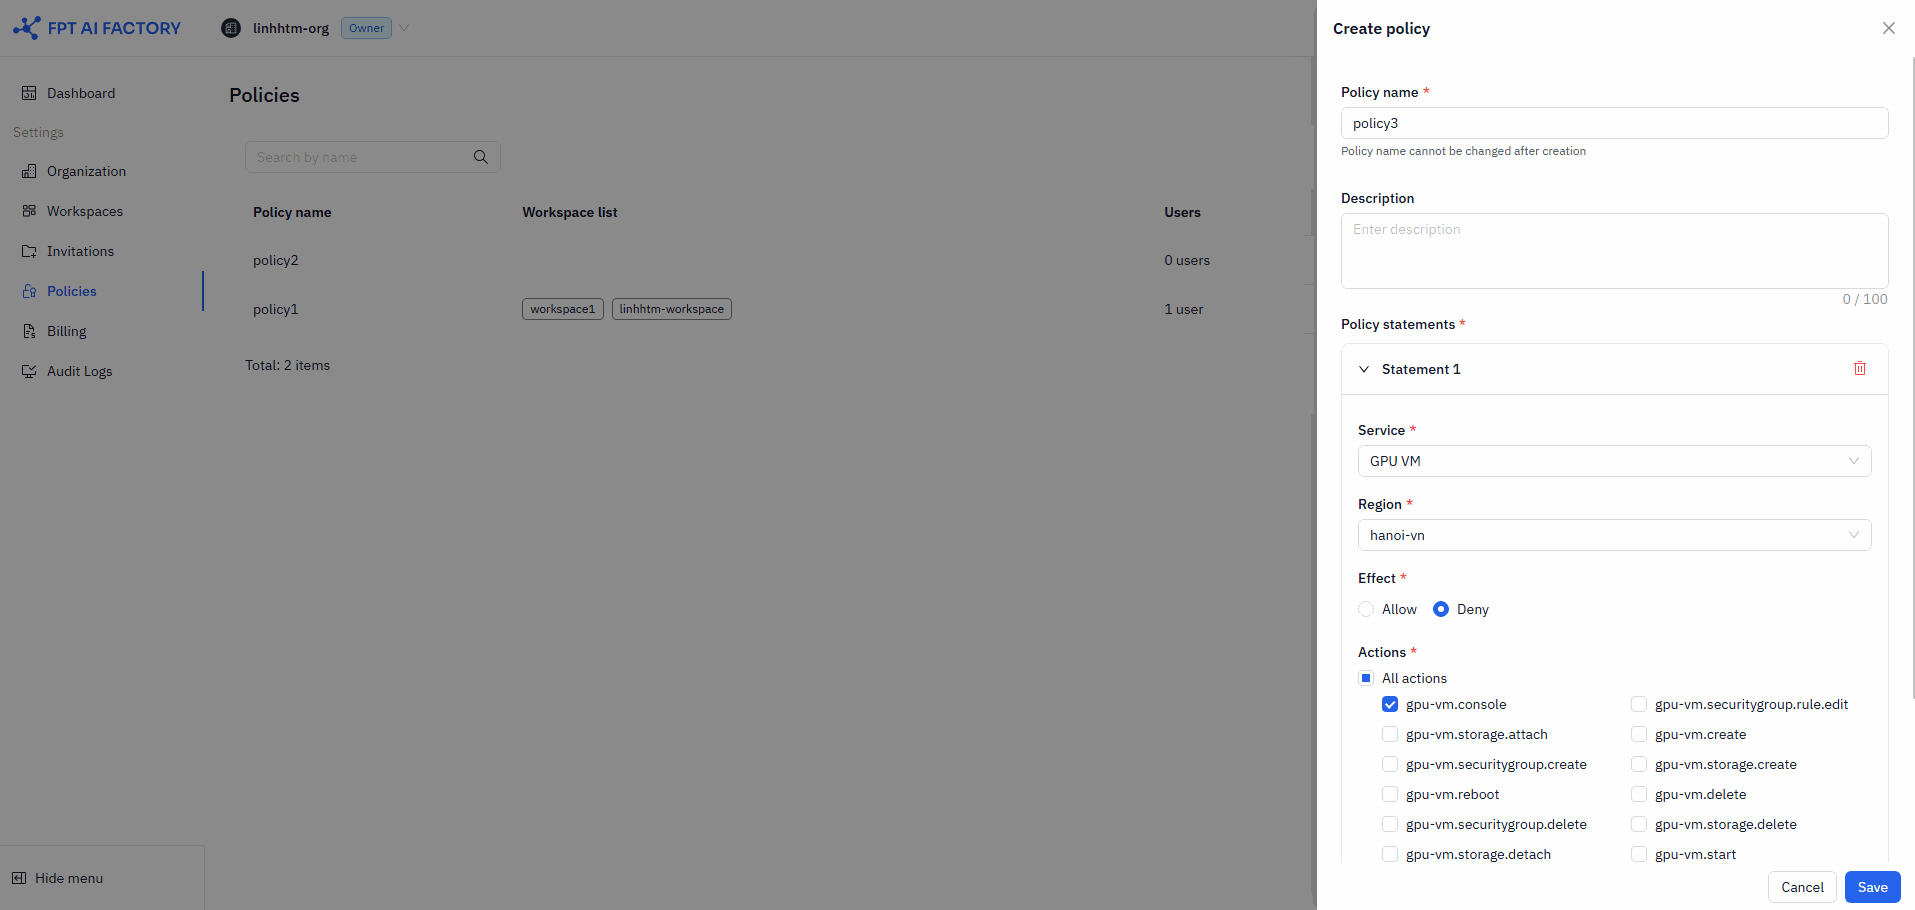Open the organization switcher chevron

point(404,28)
